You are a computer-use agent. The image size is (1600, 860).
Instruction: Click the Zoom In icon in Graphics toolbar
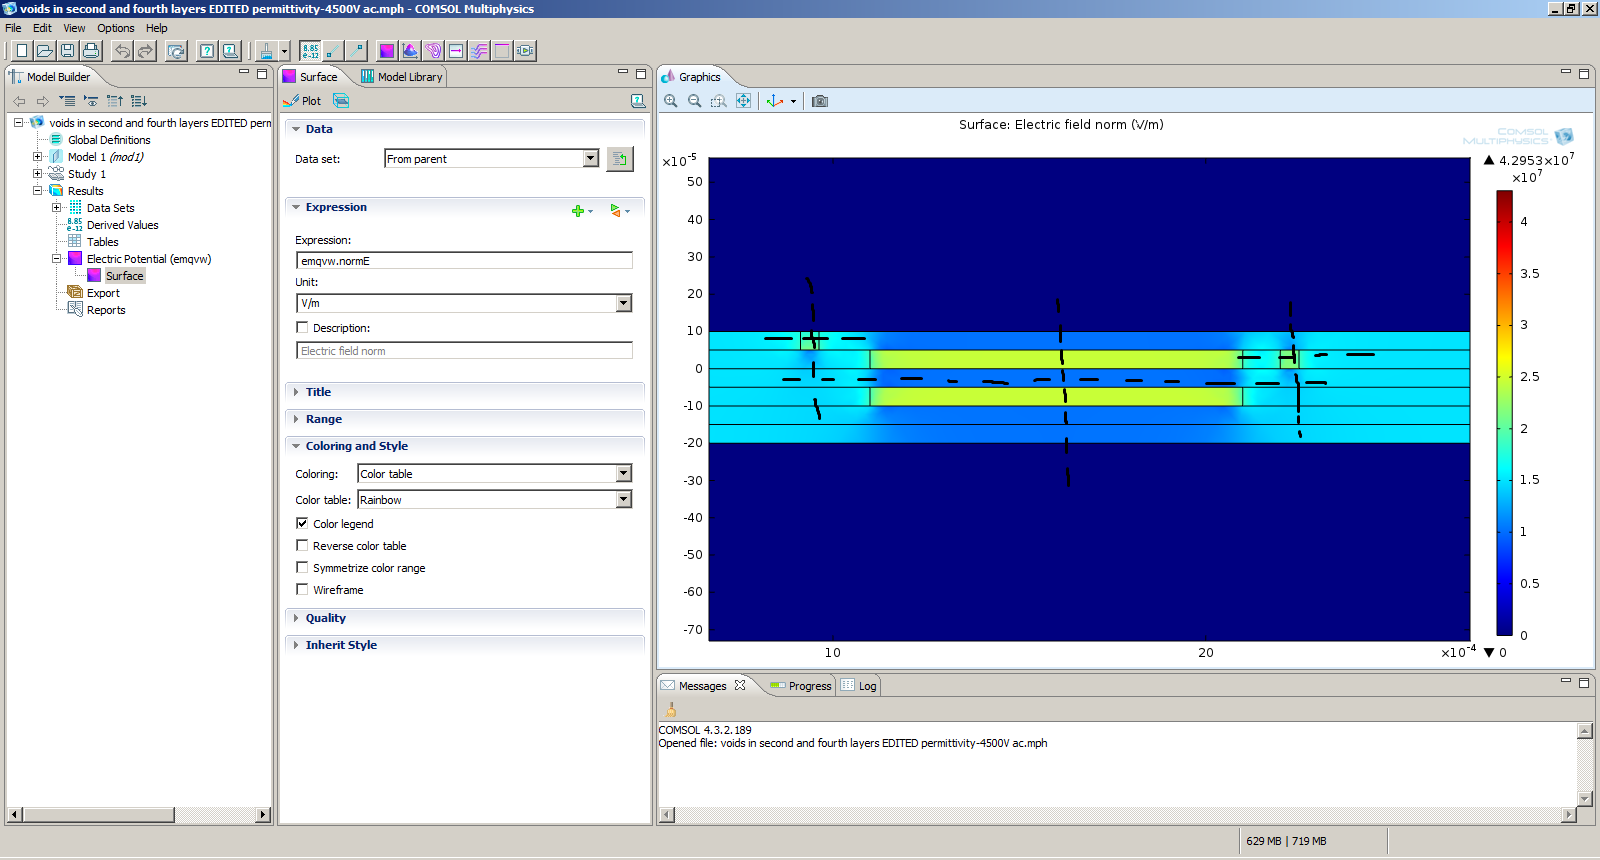coord(671,101)
